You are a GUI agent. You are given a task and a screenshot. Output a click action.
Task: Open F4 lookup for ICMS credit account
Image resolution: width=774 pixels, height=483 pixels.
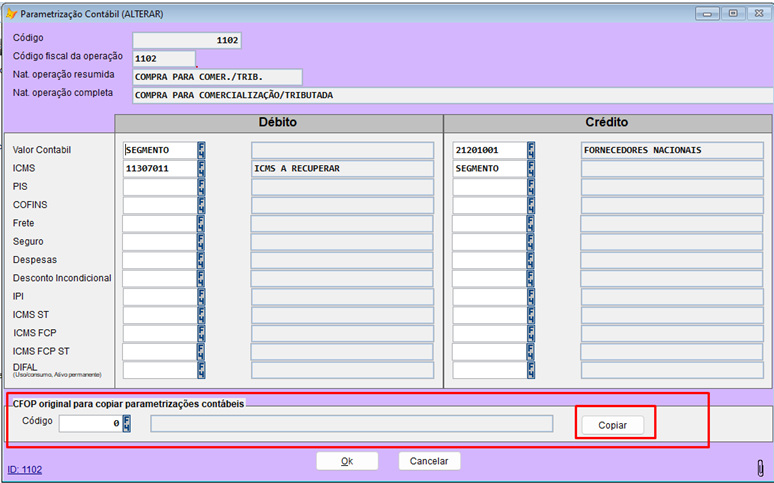pos(531,169)
